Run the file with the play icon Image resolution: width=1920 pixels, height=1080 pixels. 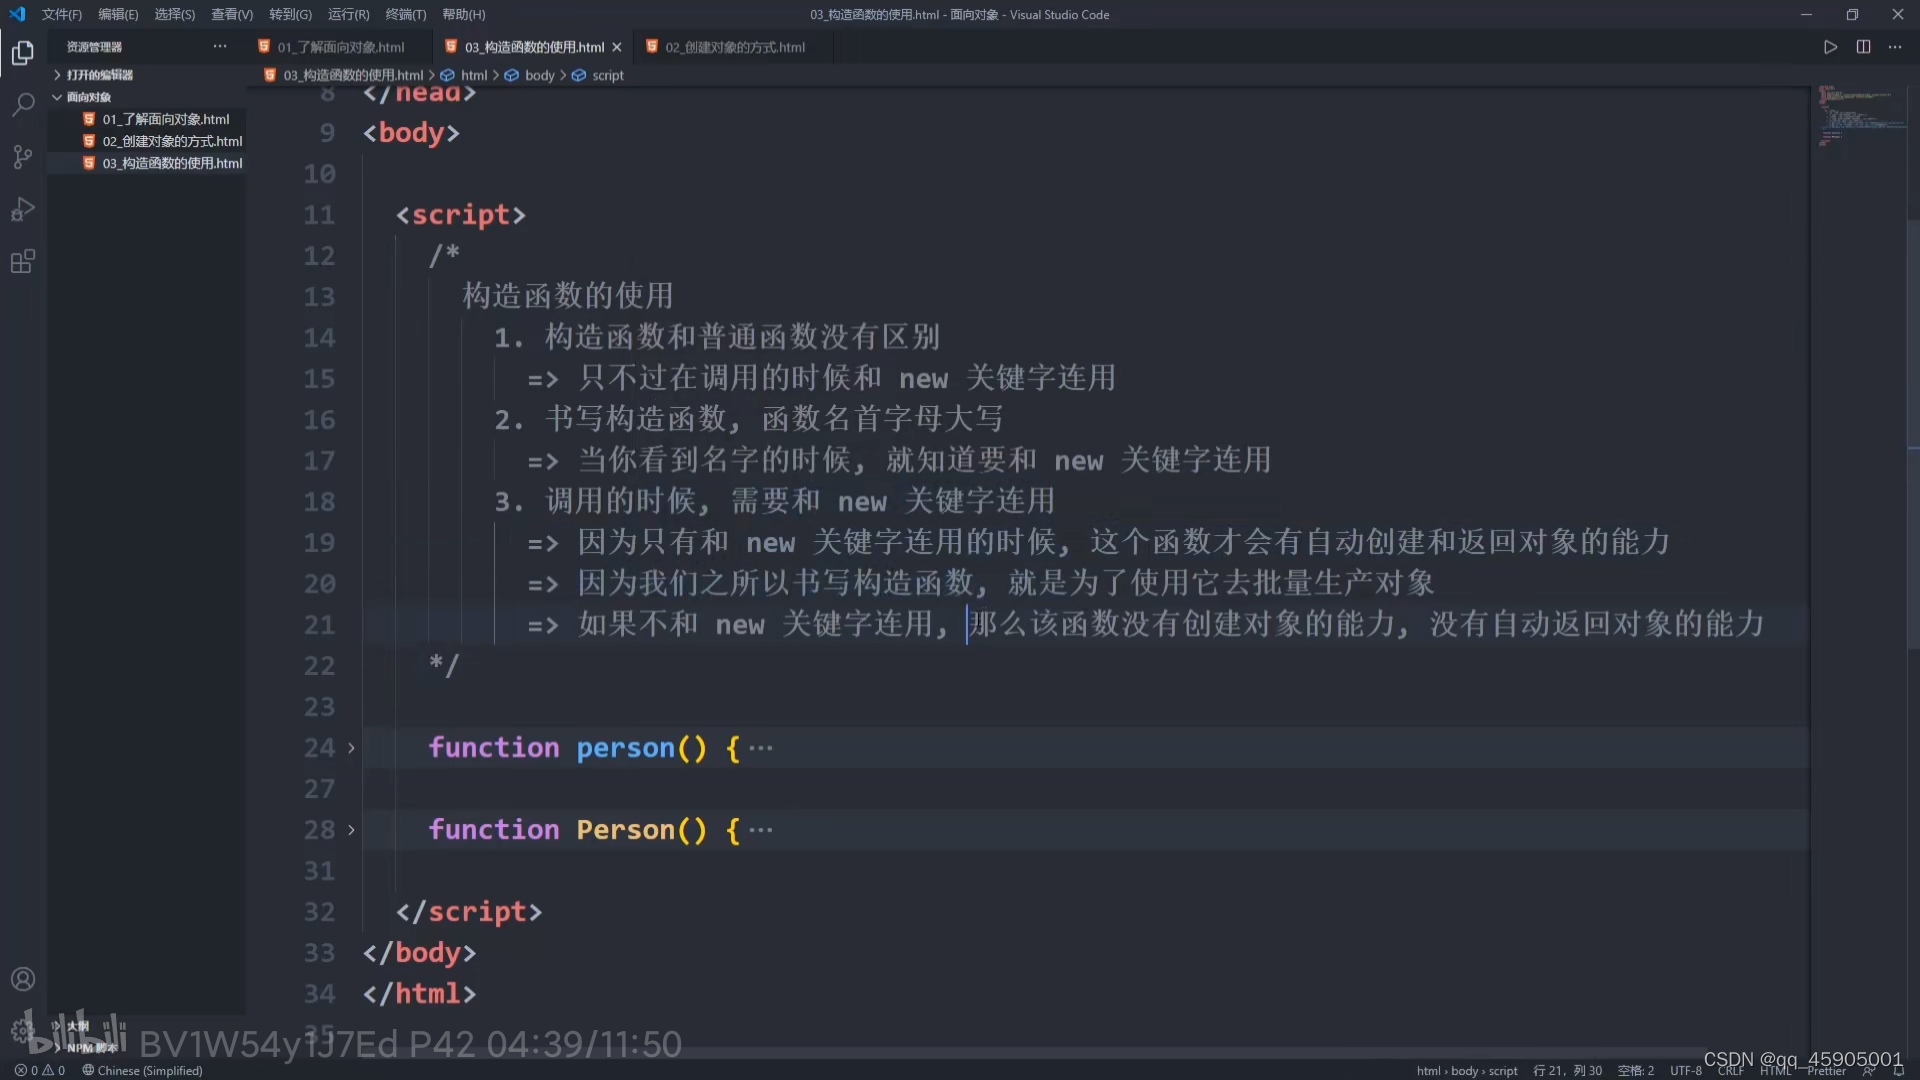point(1830,46)
